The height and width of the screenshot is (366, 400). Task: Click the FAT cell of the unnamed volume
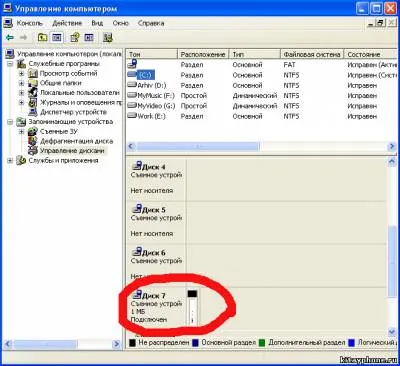coord(289,65)
